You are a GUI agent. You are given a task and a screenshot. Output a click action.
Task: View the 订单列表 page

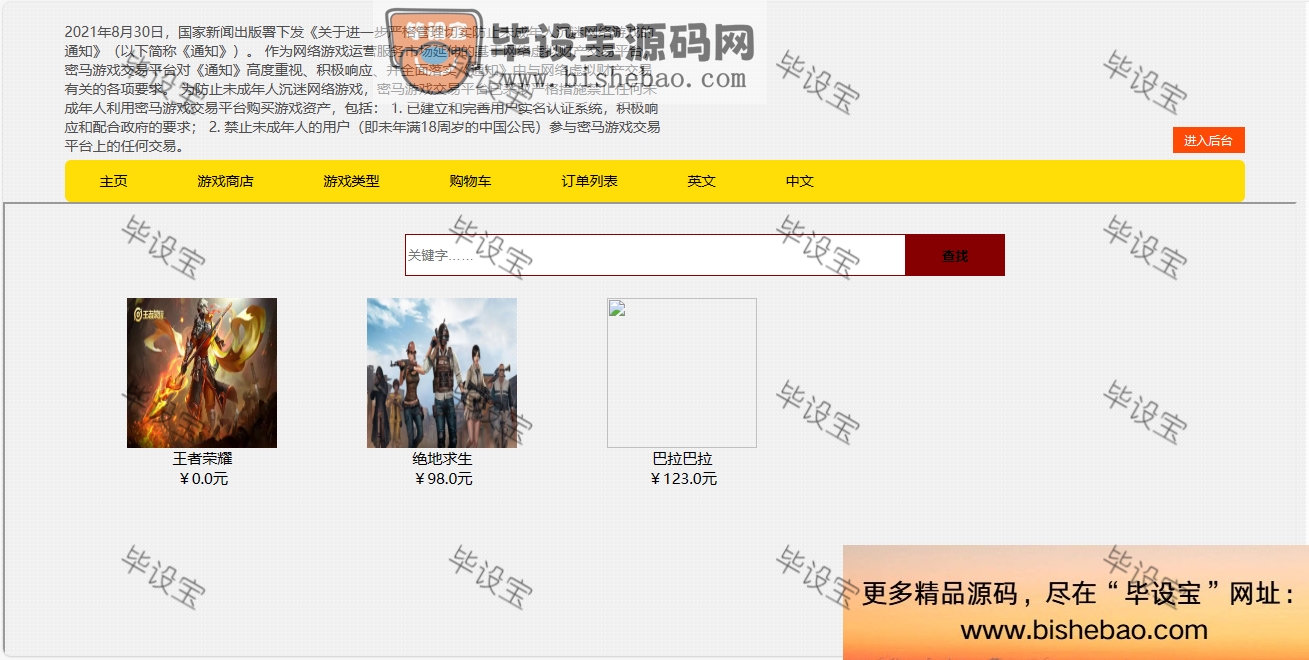(x=589, y=181)
